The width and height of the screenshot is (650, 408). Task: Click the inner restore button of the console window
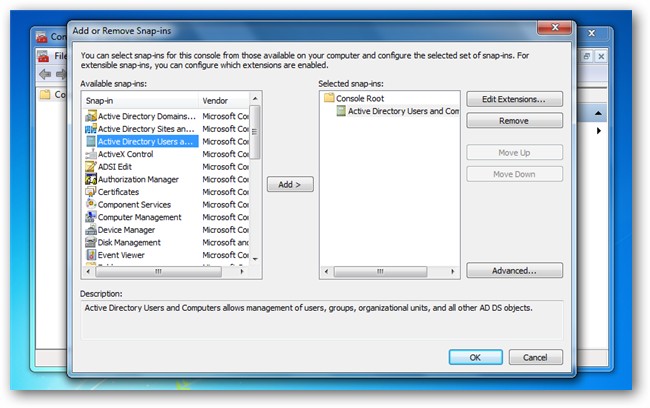[587, 56]
